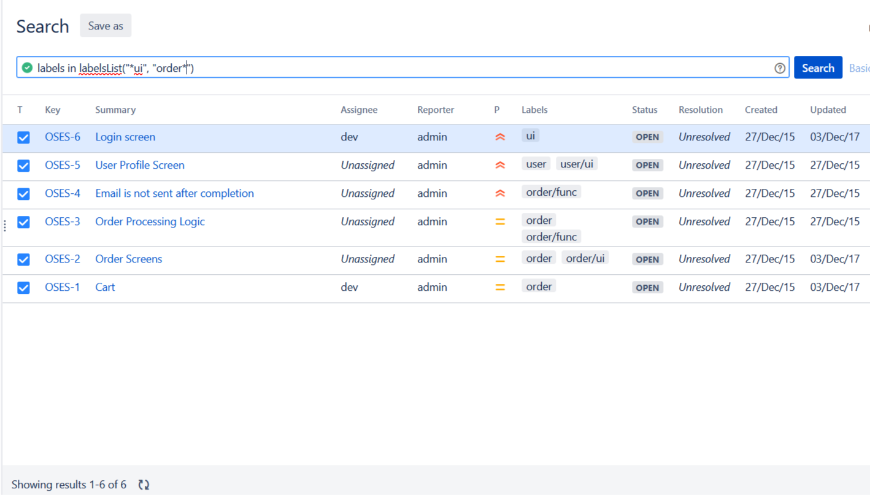The image size is (870, 495).
Task: Sort results by the Assignee column
Action: point(359,110)
